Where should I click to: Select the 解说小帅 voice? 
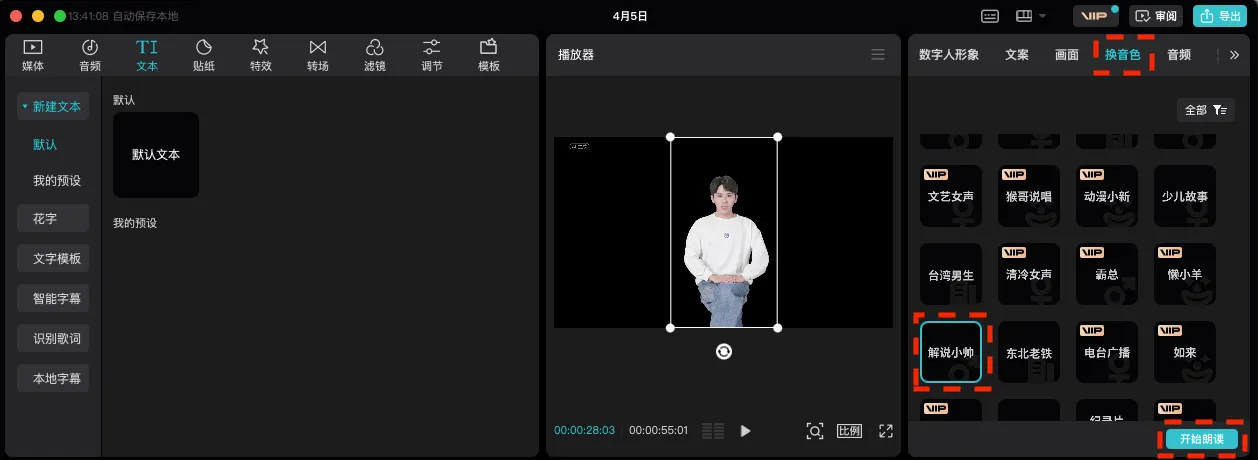tap(951, 352)
